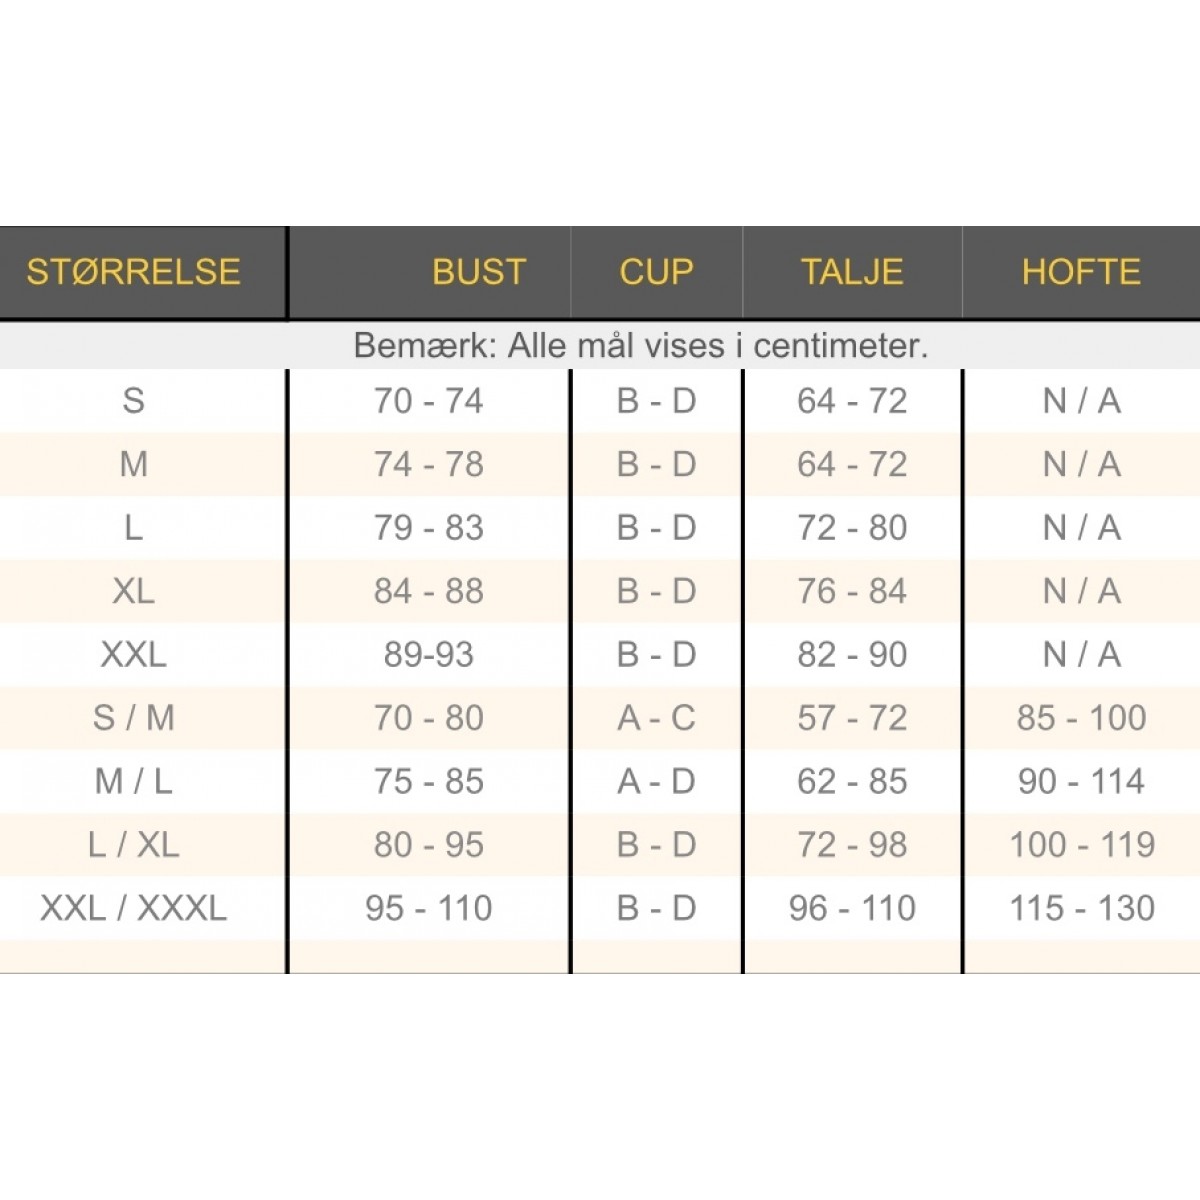Select bust value 89-93
This screenshot has height=1200, width=1200.
coord(428,655)
